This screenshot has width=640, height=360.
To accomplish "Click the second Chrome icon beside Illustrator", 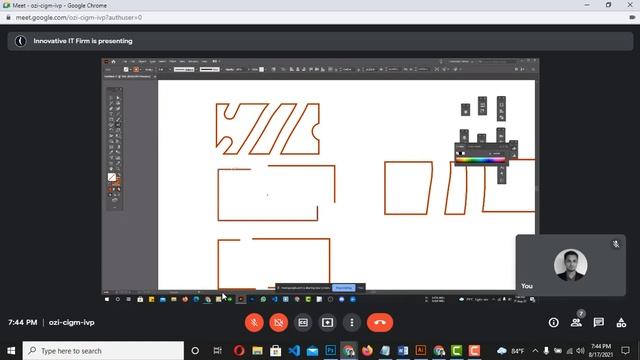I will pos(439,351).
